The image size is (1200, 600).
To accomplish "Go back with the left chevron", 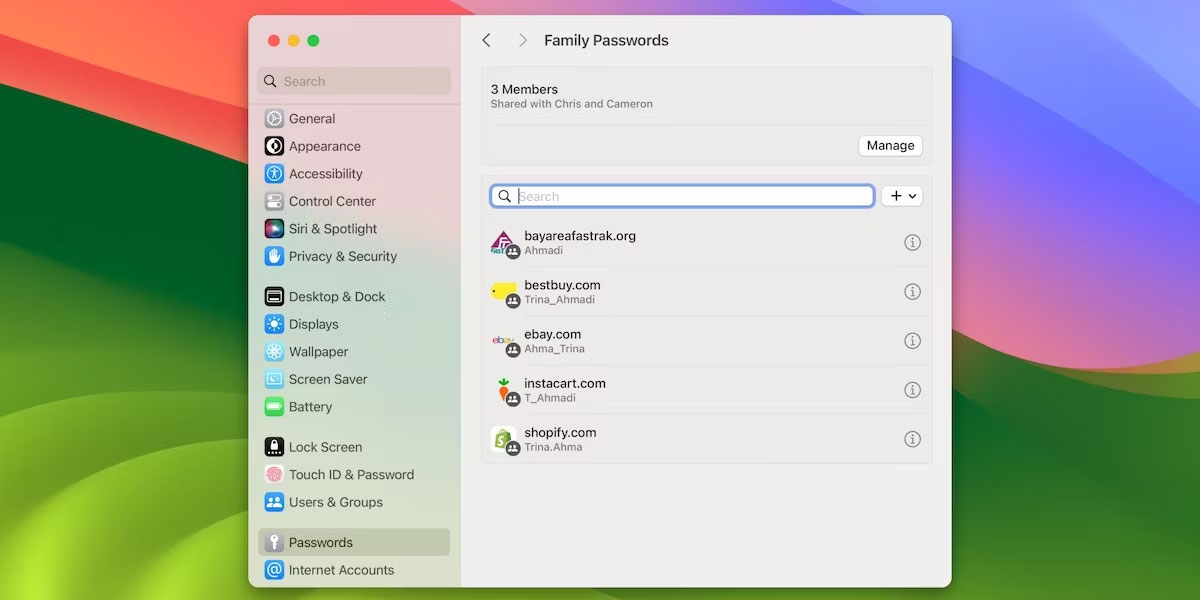I will [x=486, y=40].
